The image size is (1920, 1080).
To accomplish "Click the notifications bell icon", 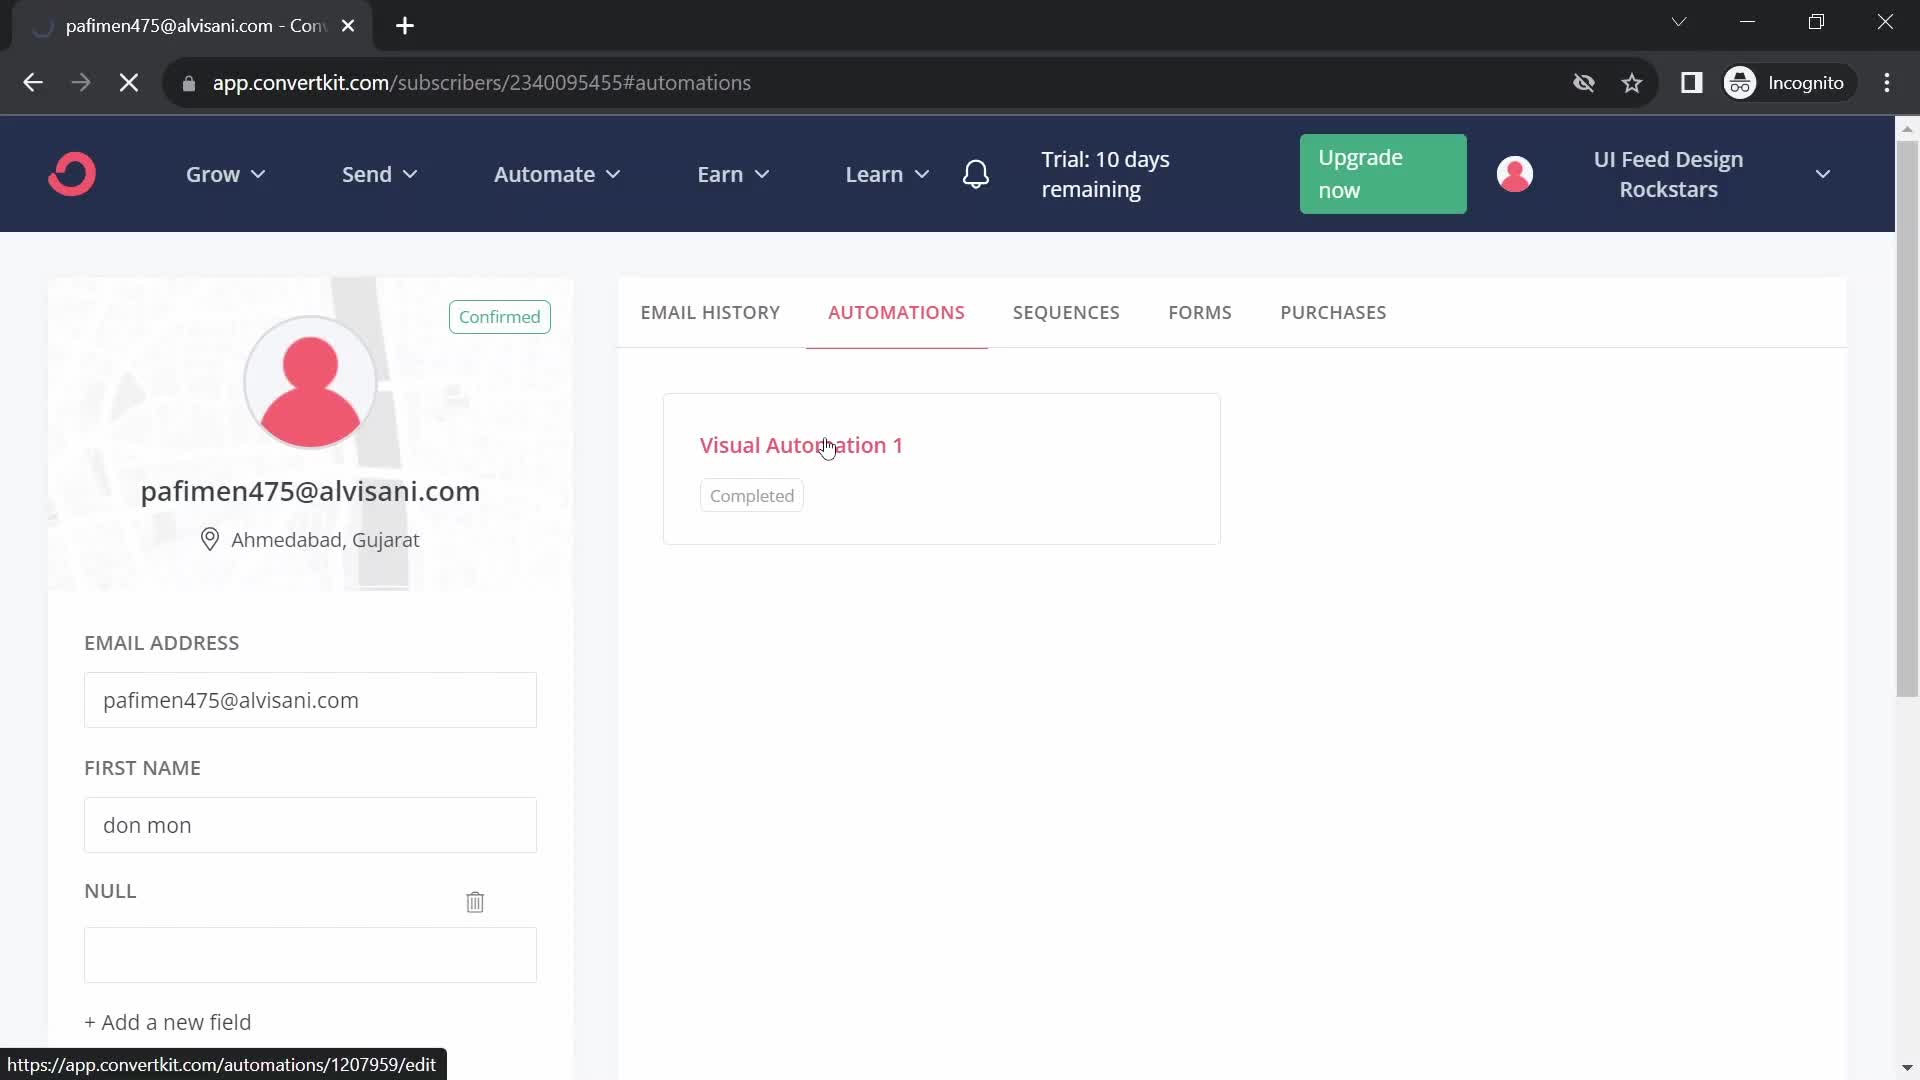I will pyautogui.click(x=977, y=173).
